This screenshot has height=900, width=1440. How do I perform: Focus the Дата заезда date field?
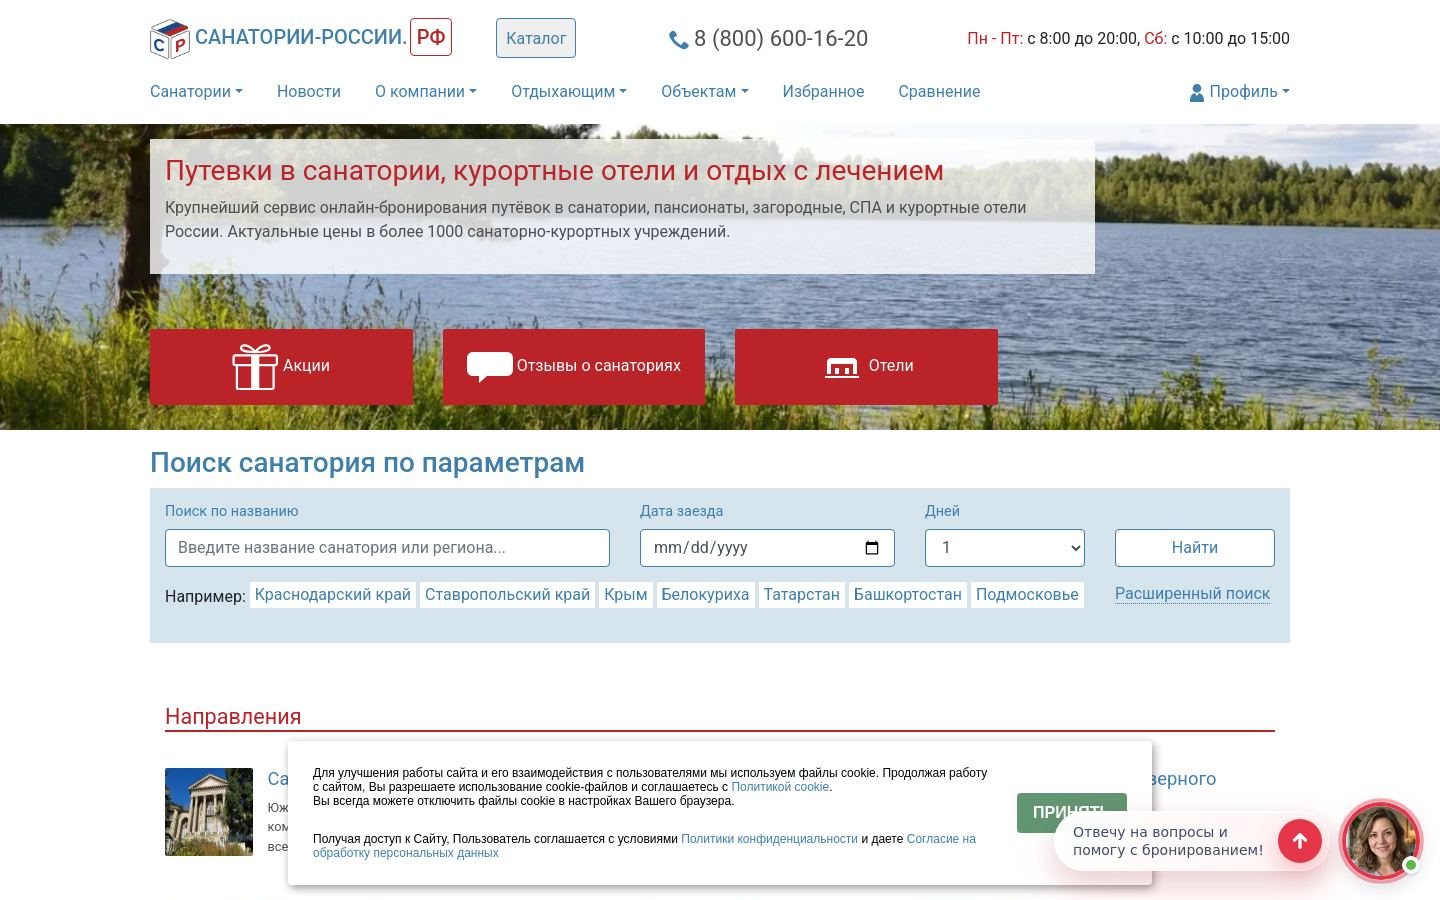click(767, 548)
